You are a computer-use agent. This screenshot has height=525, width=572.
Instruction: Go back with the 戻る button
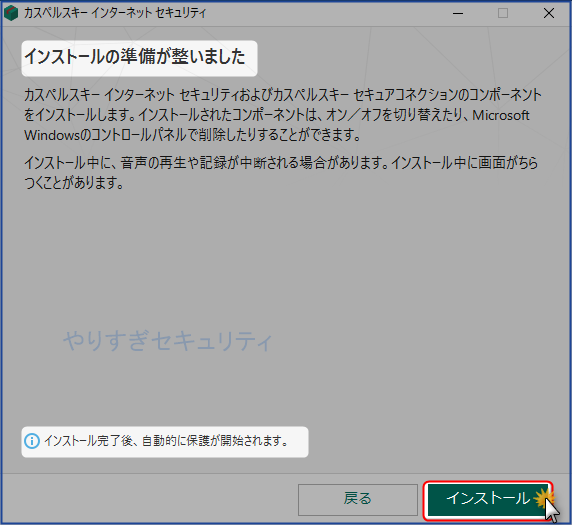tap(358, 499)
